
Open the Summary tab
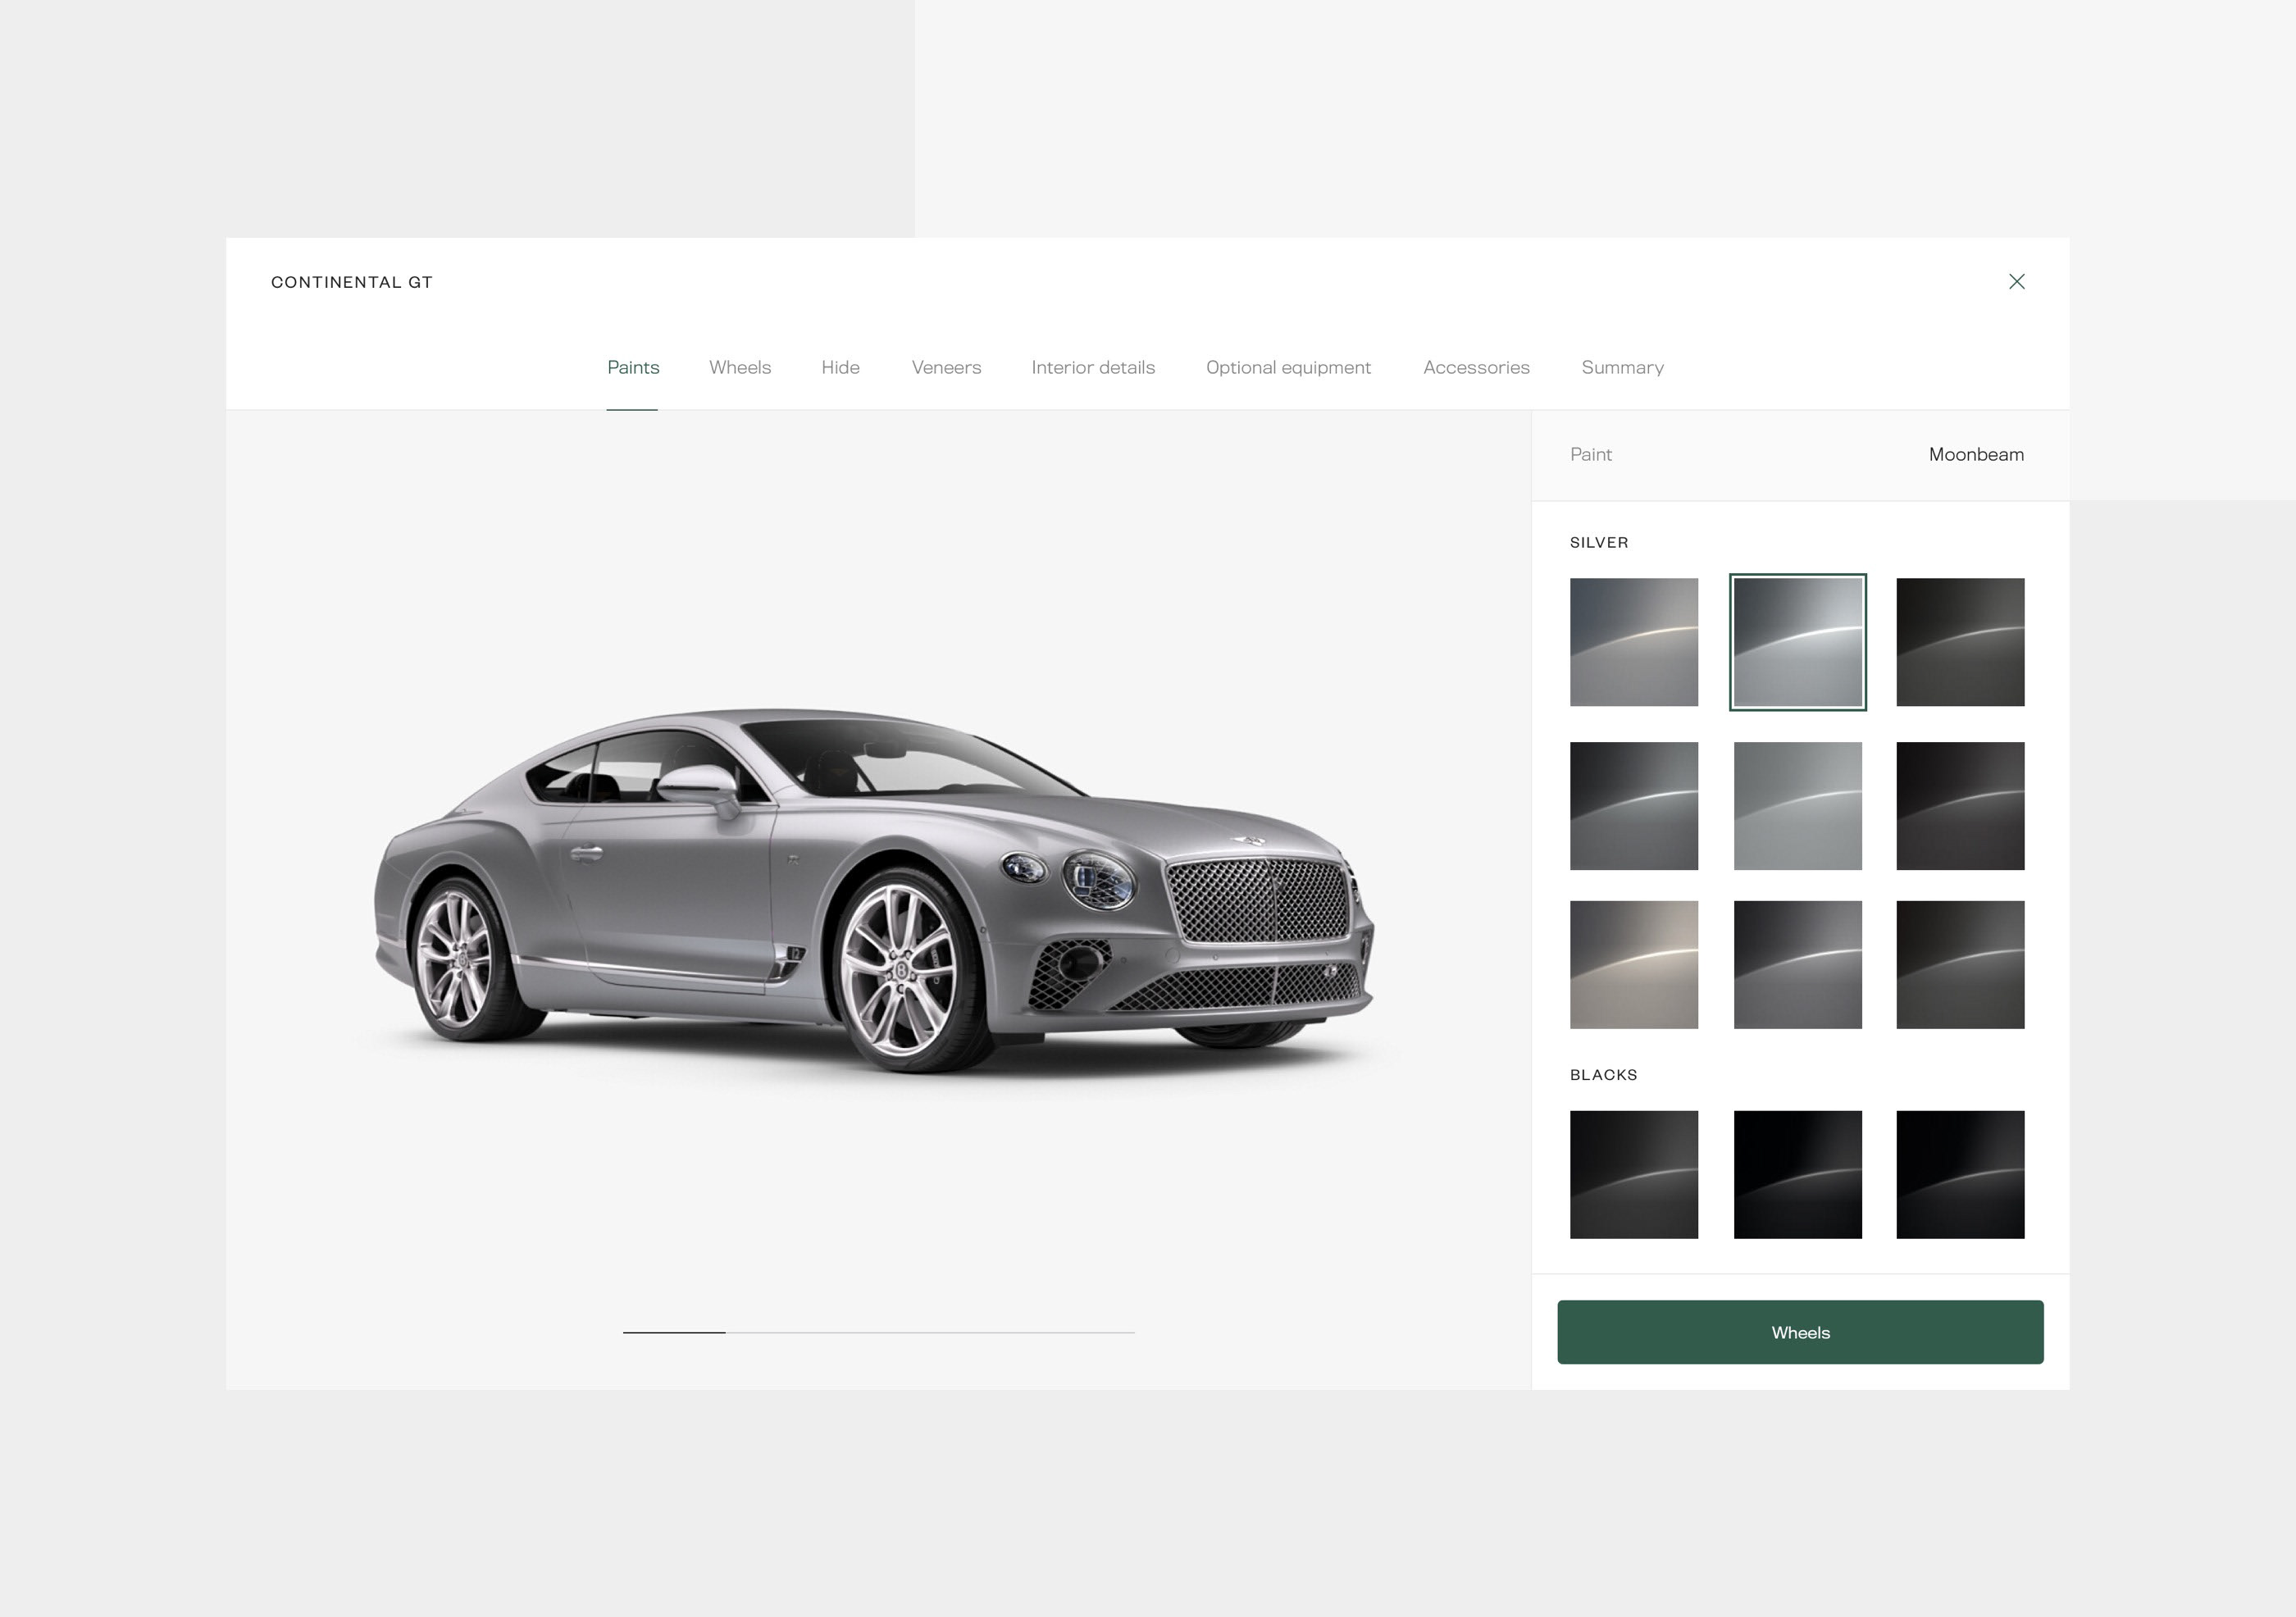point(1622,366)
